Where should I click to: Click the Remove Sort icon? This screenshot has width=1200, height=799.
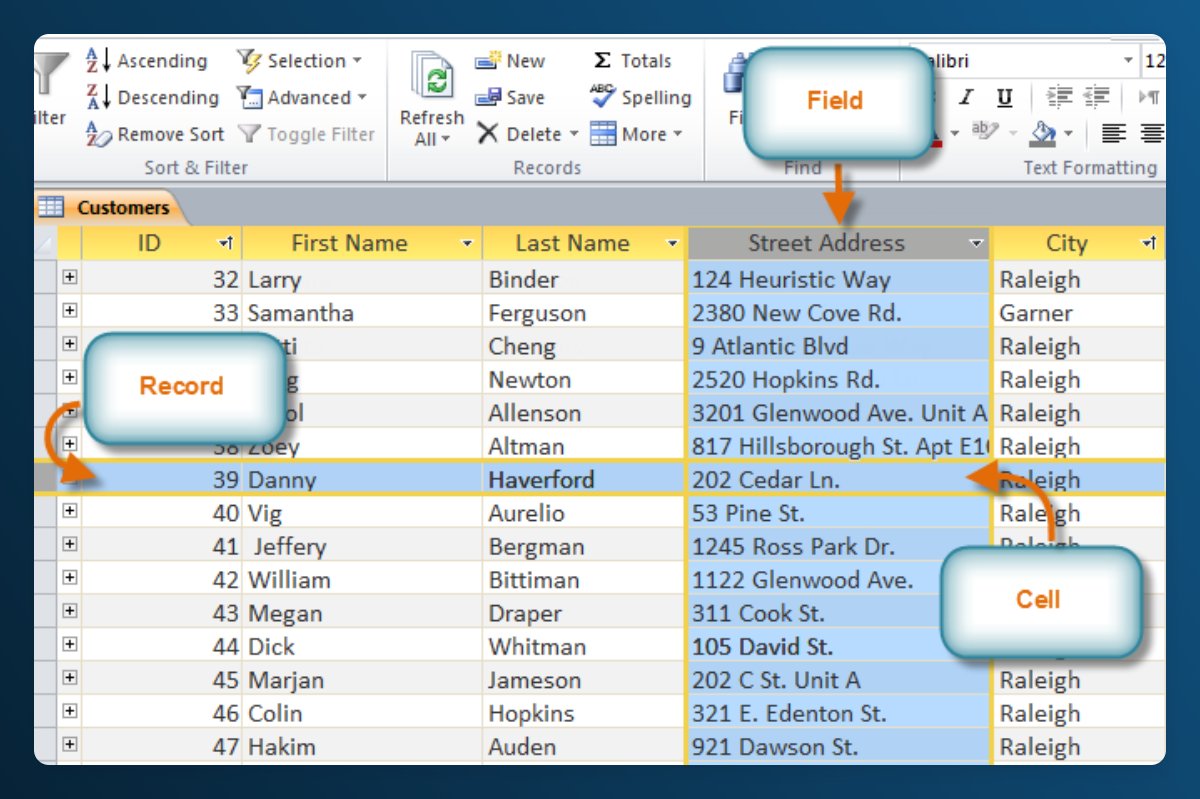tap(98, 134)
